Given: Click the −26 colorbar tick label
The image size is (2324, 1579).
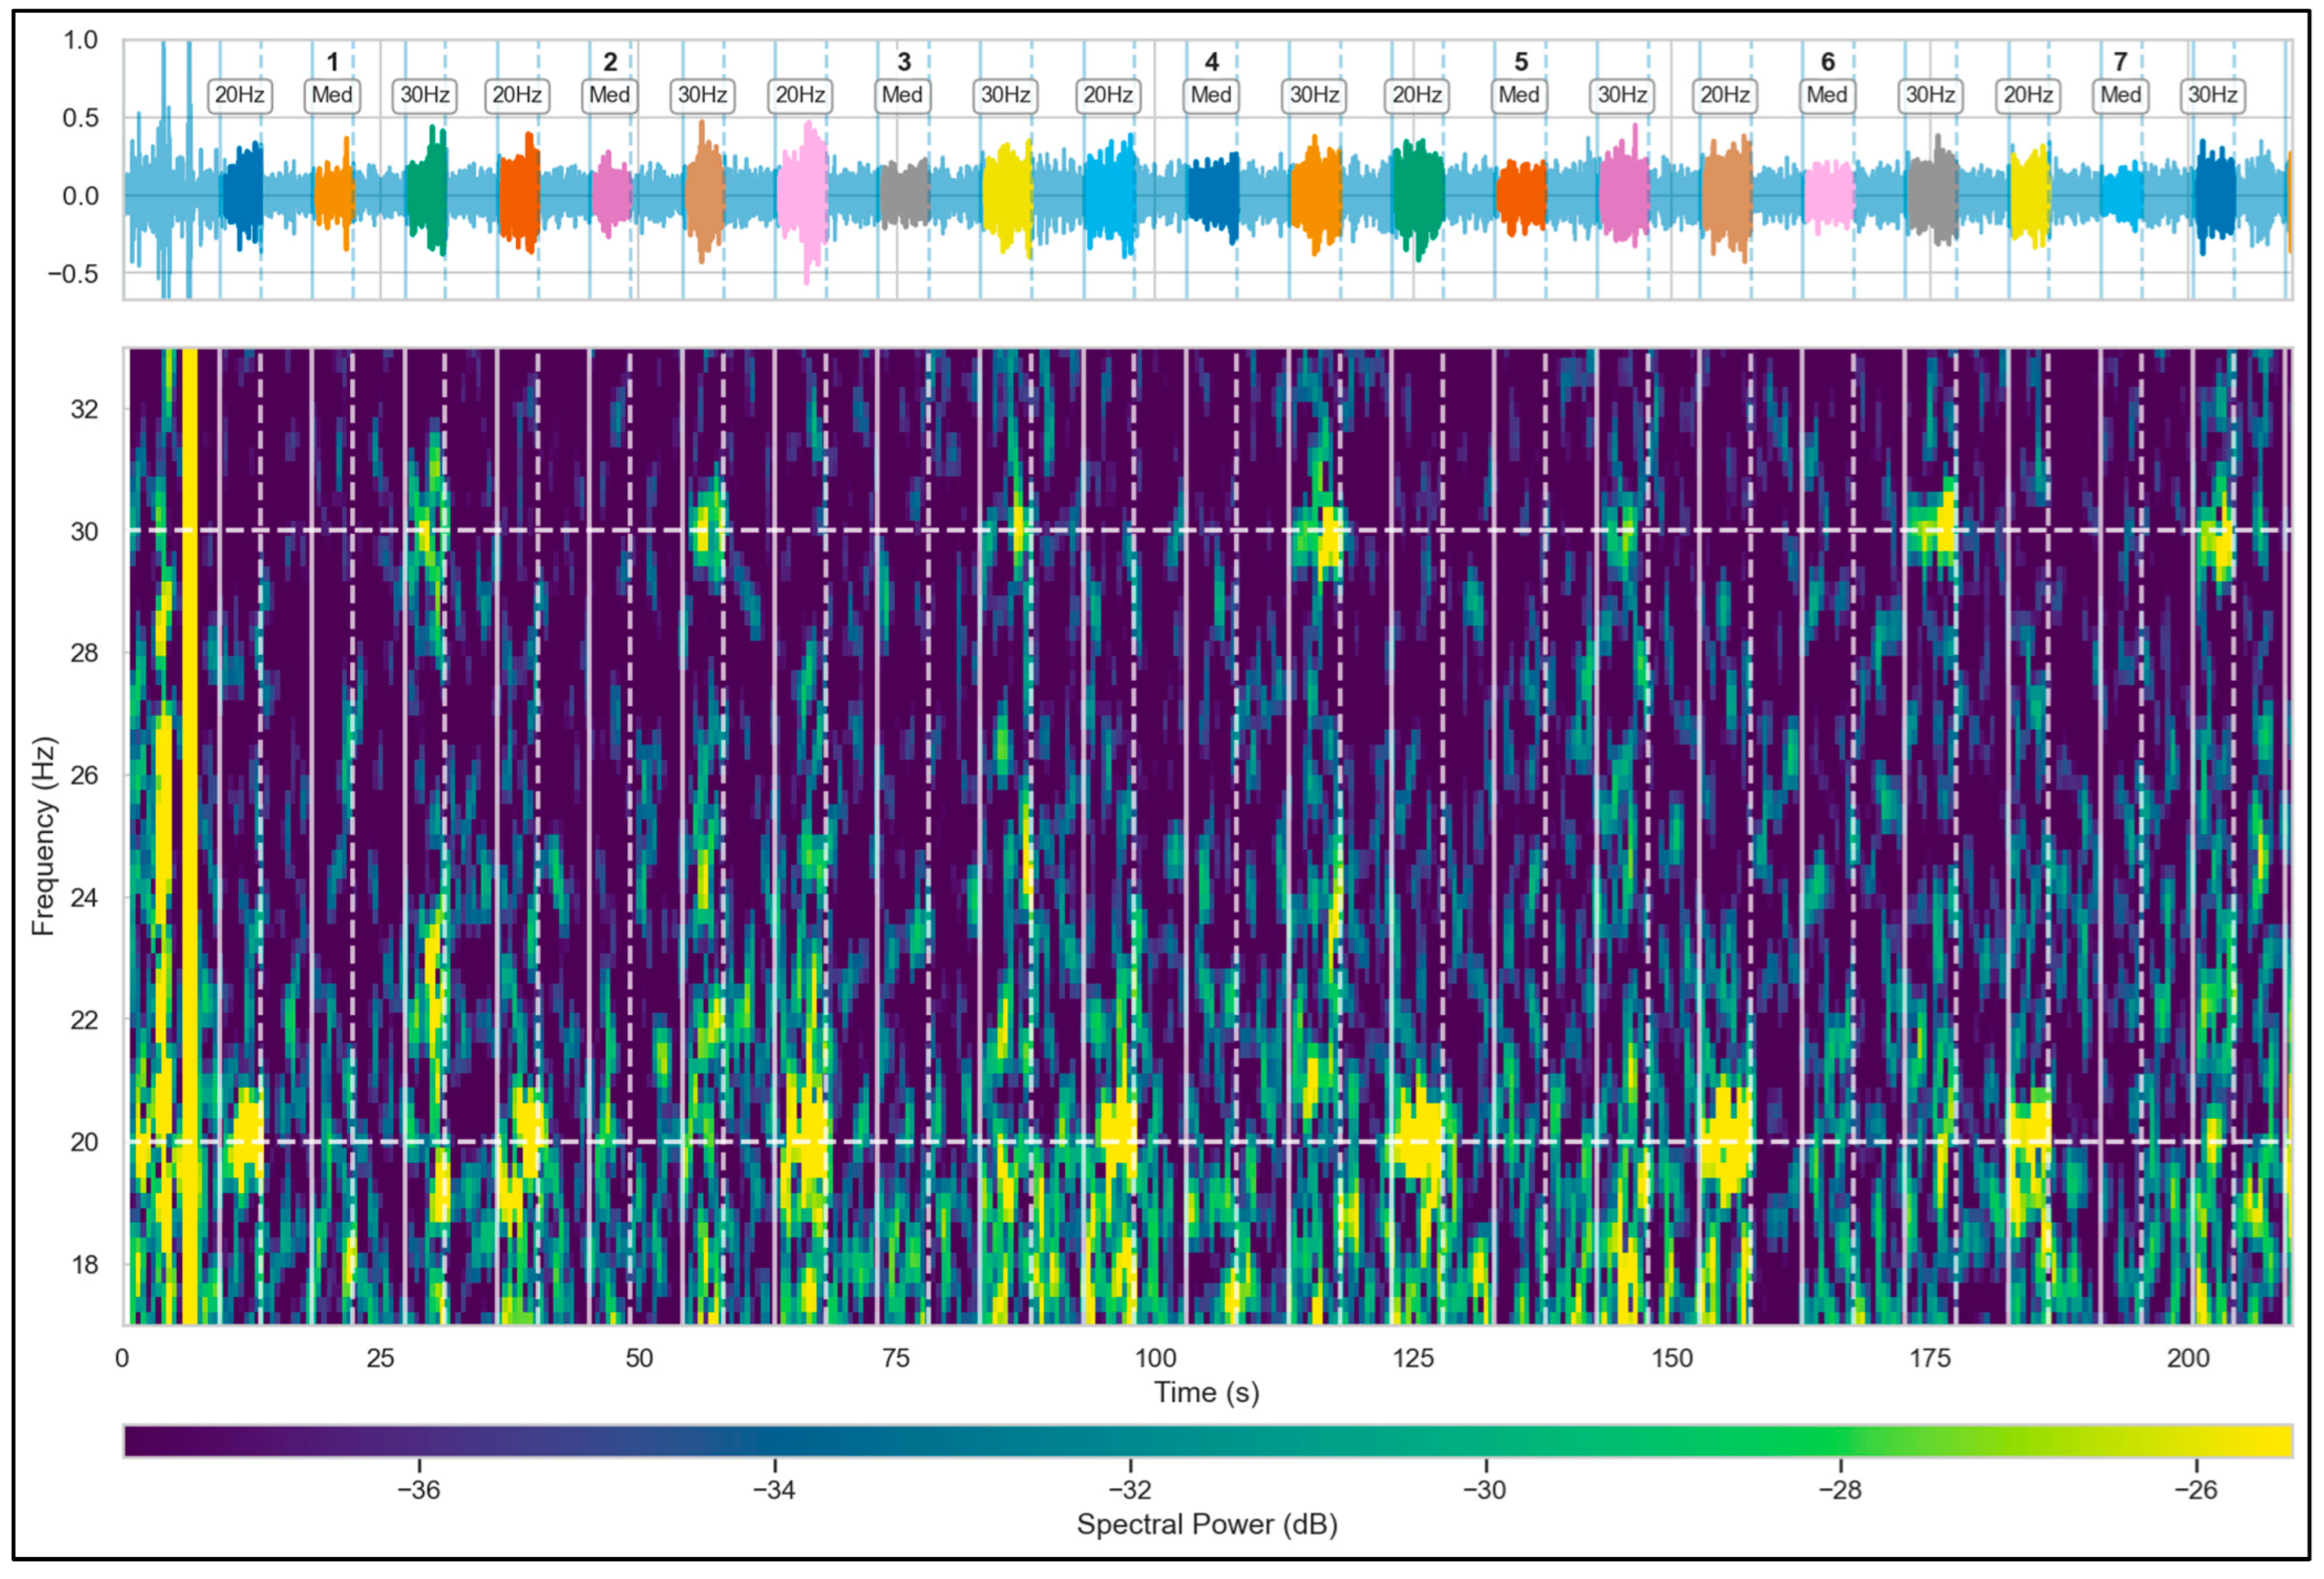Looking at the screenshot, I should click(x=2196, y=1490).
